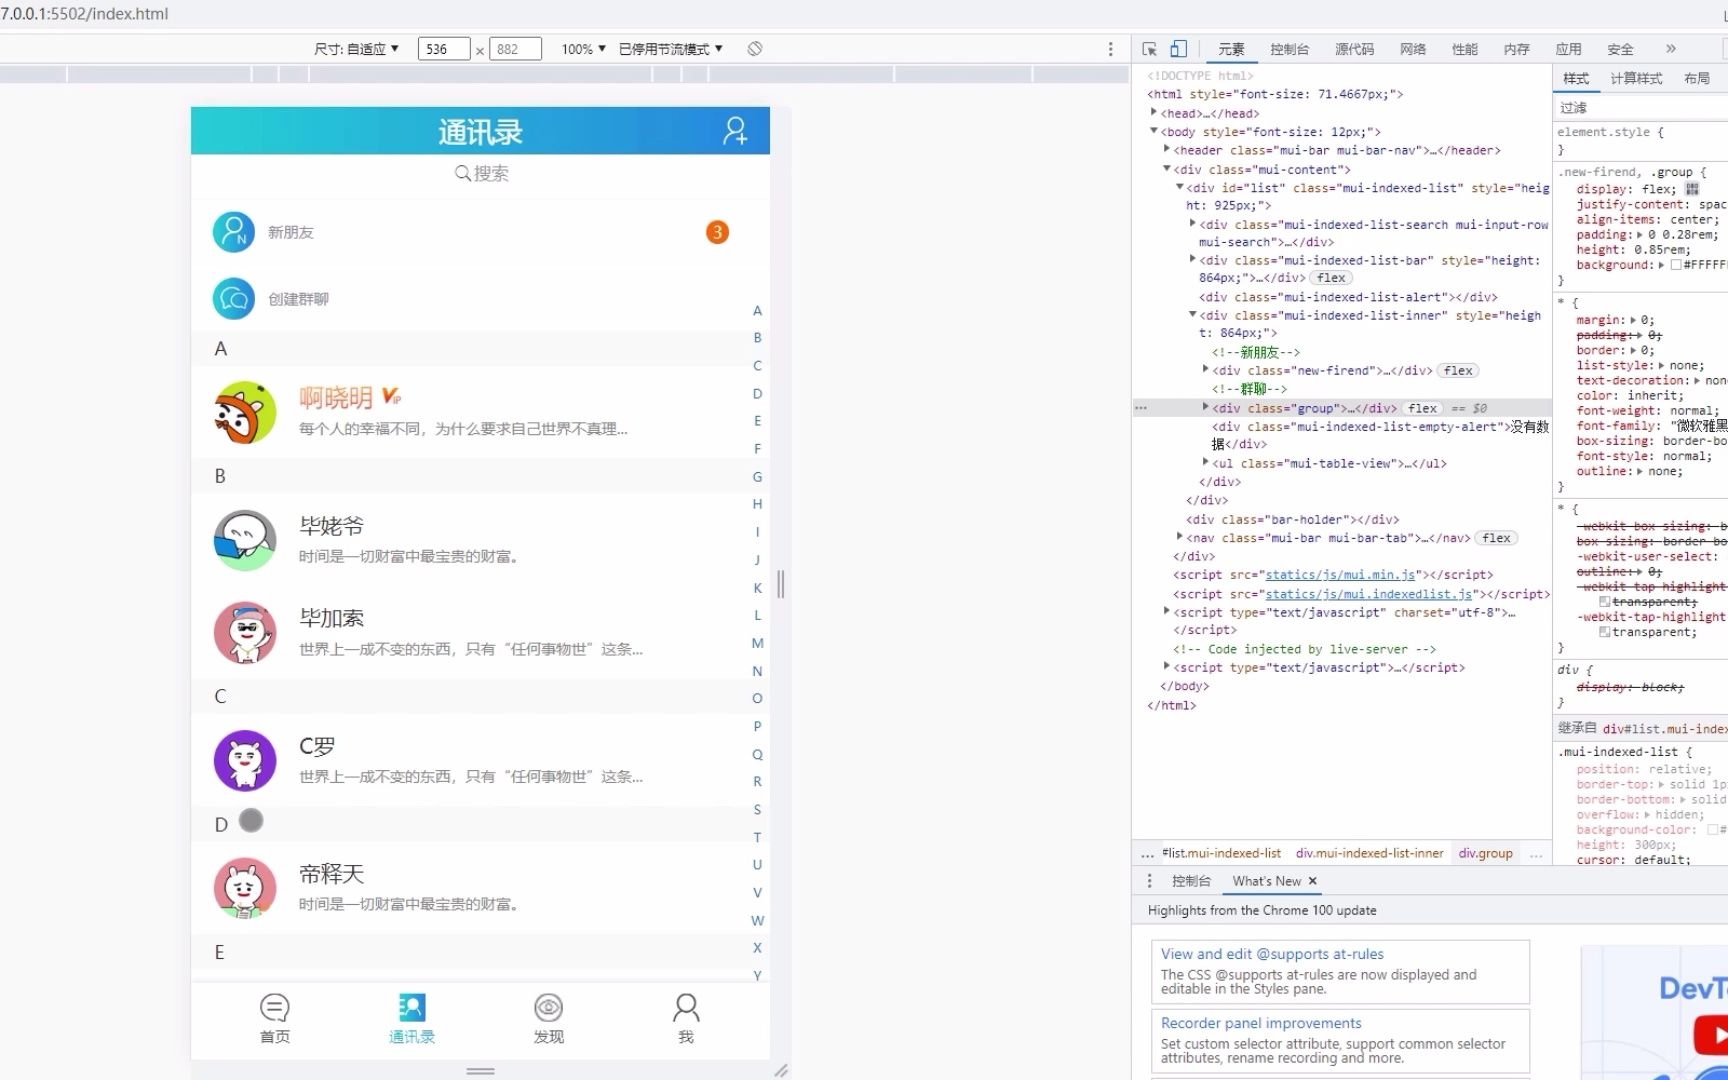The height and width of the screenshot is (1080, 1728).
Task: Show more DevTools tabs chevron
Action: coord(1670,49)
